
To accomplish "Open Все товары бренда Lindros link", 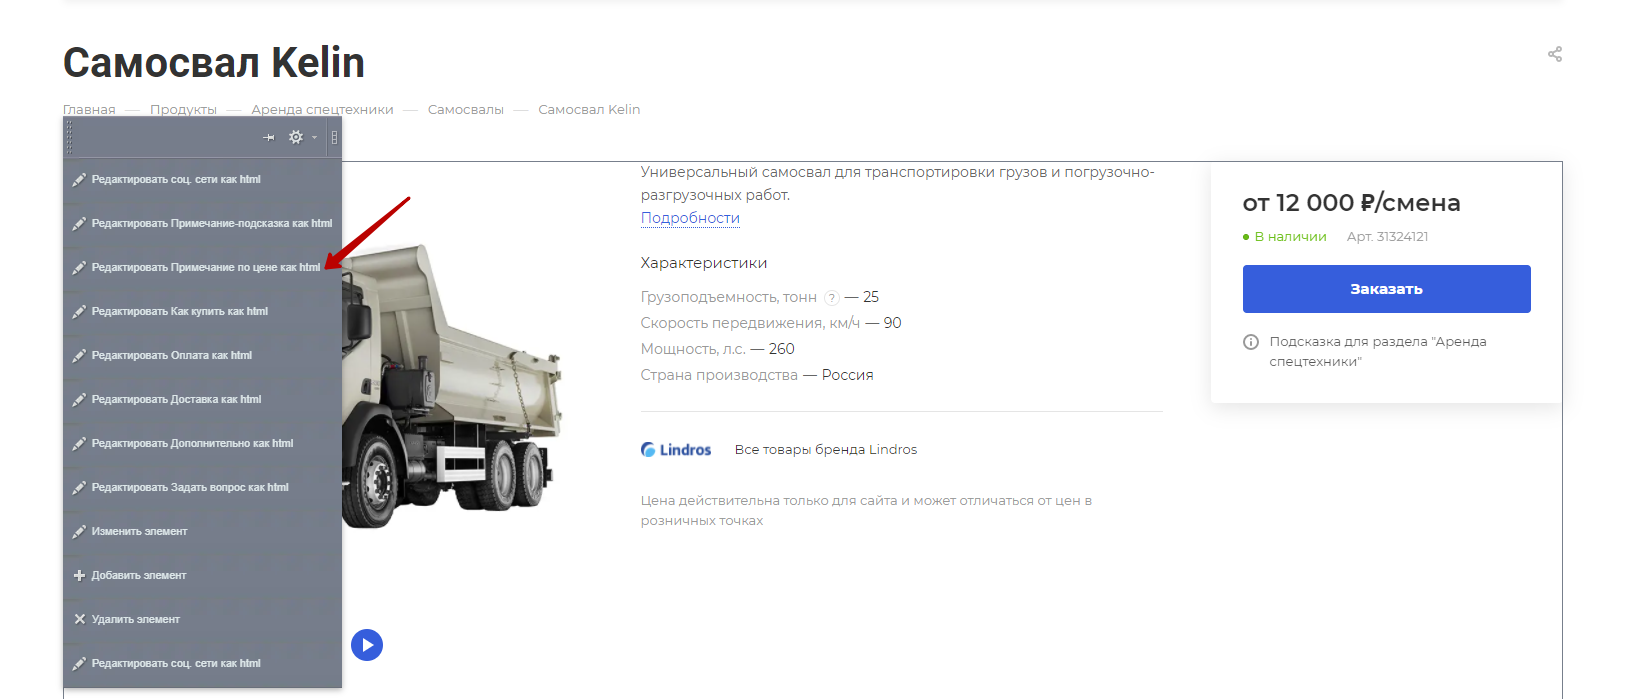I will [826, 450].
